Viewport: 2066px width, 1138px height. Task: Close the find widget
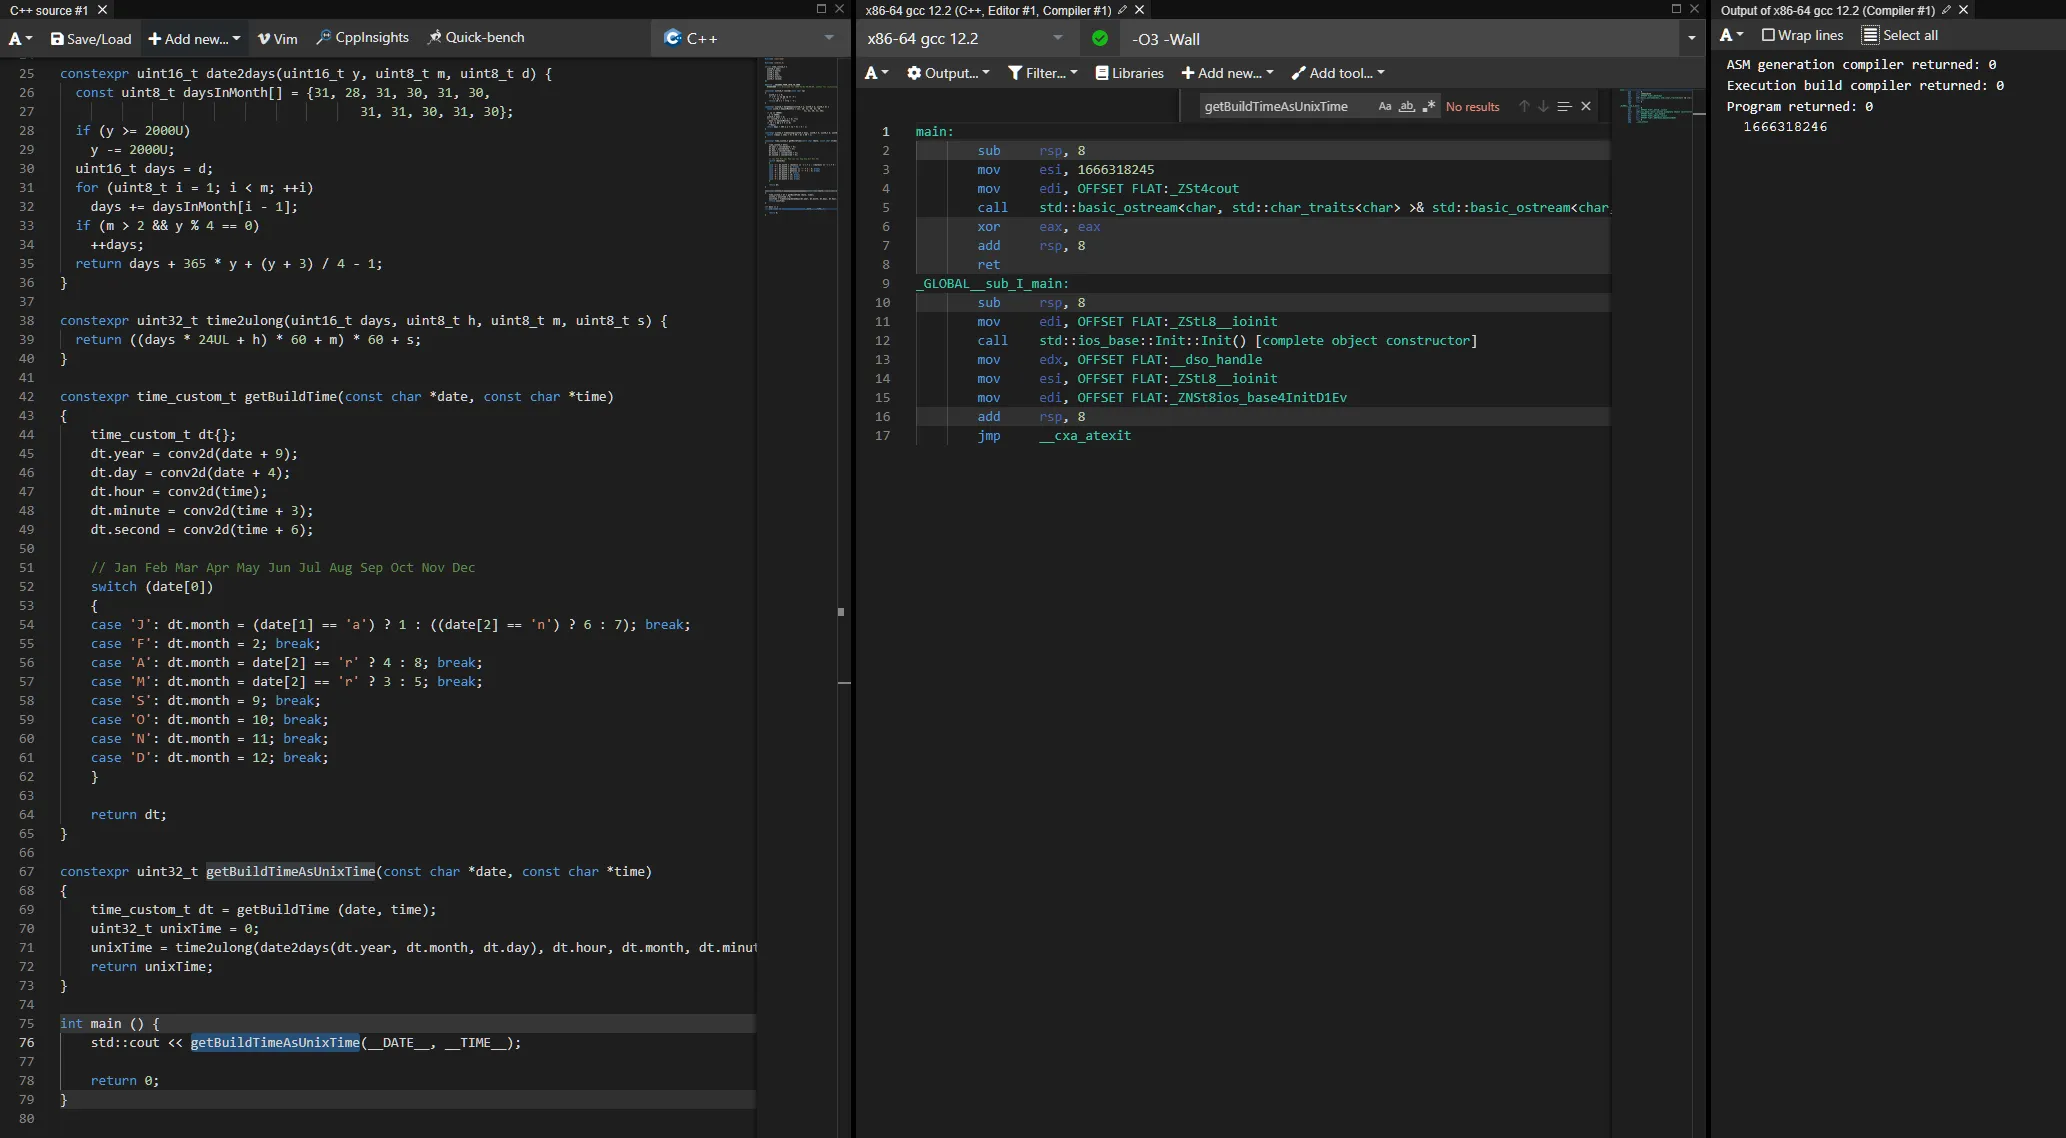point(1586,106)
